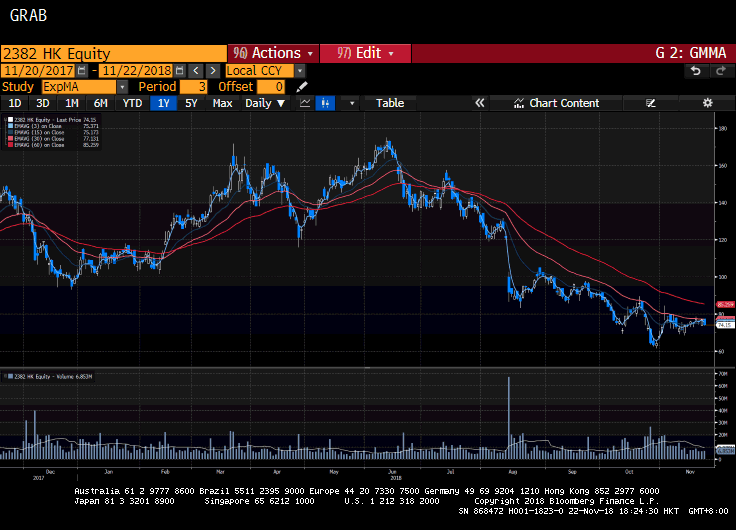Viewport: 736px width, 530px height.
Task: Expand the ExpMA study dropdown arrow
Action: (122, 87)
